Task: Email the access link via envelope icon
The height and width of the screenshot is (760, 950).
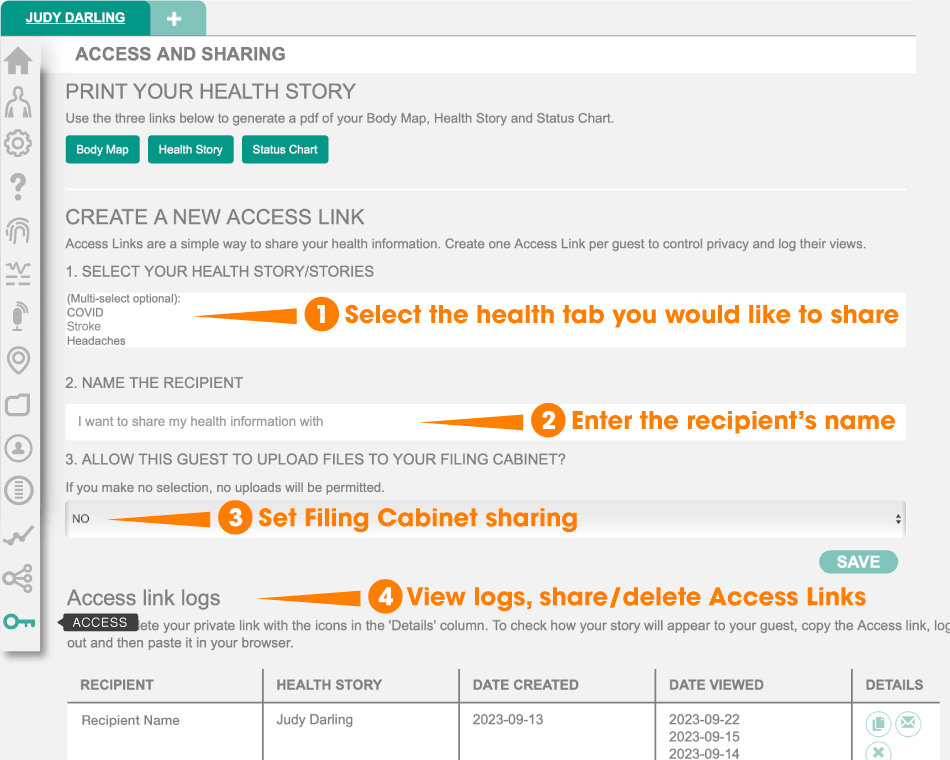Action: pyautogui.click(x=908, y=723)
